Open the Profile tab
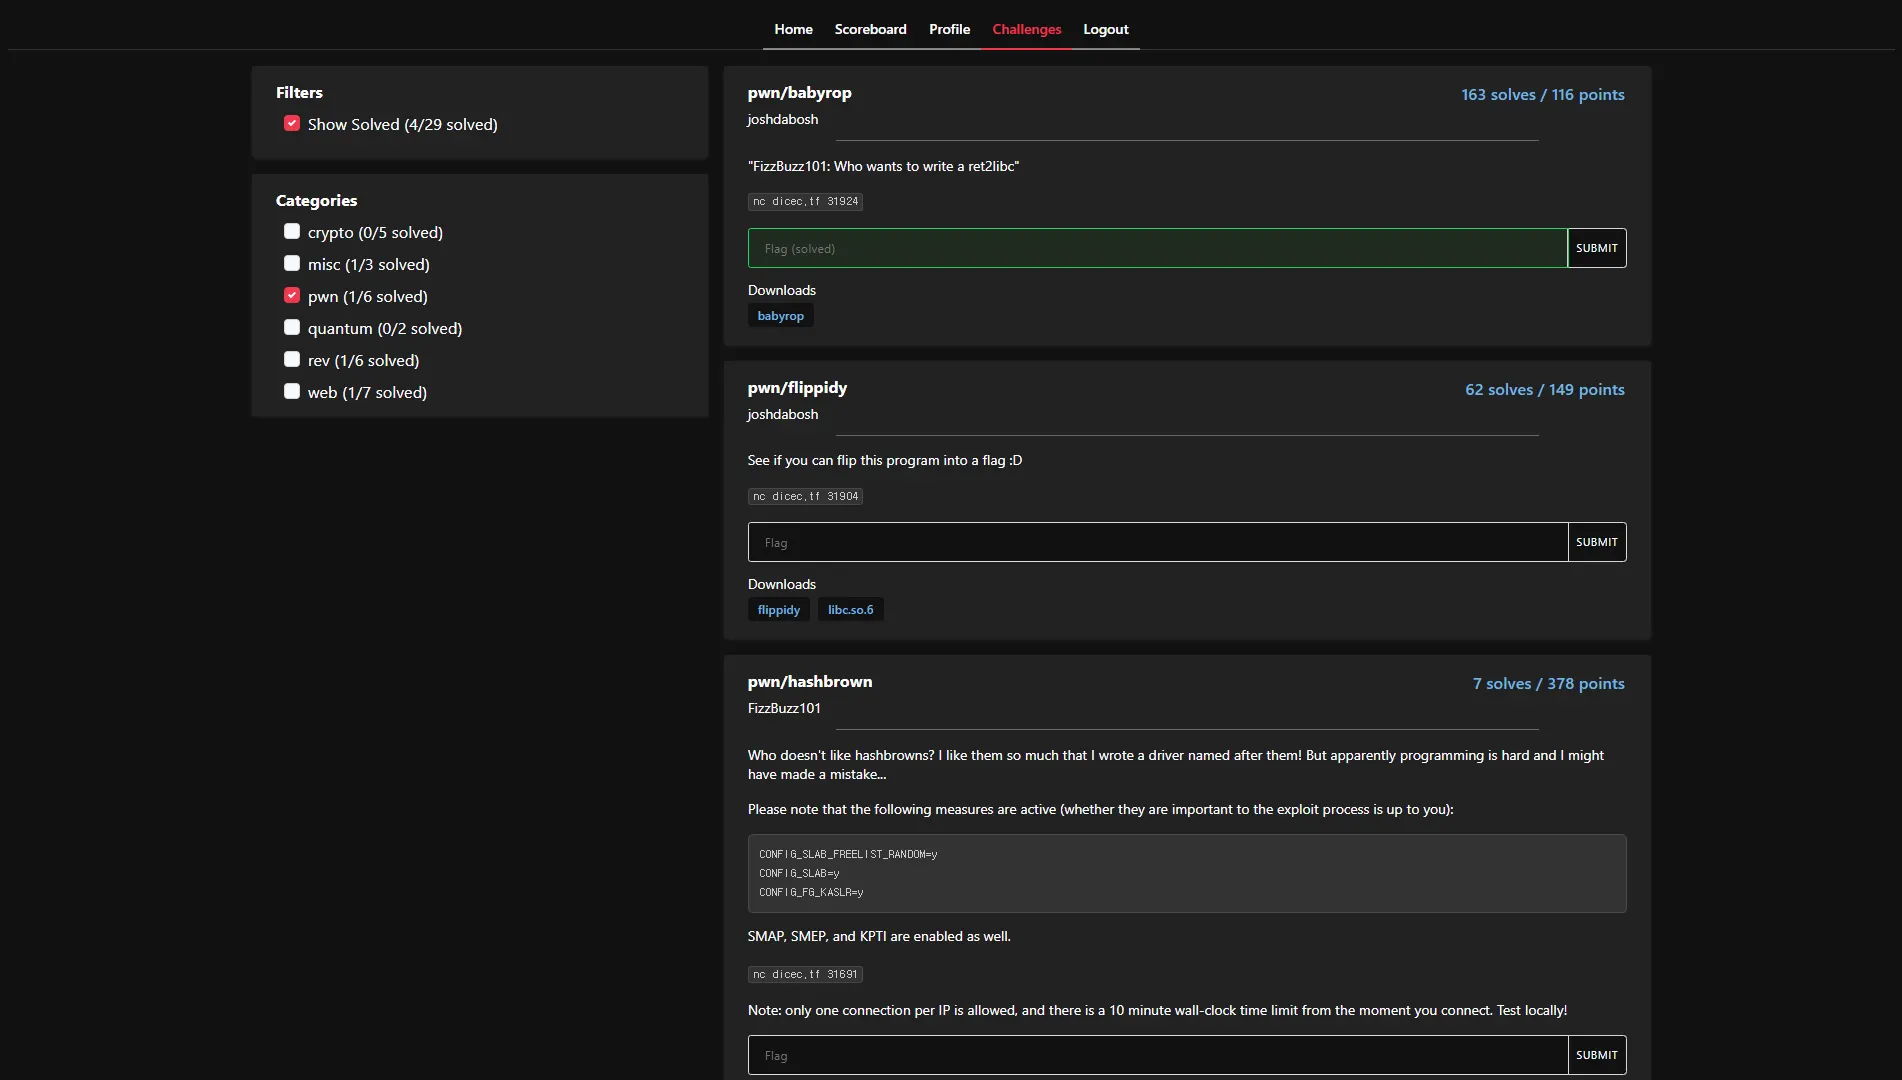Viewport: 1902px width, 1080px height. click(949, 29)
